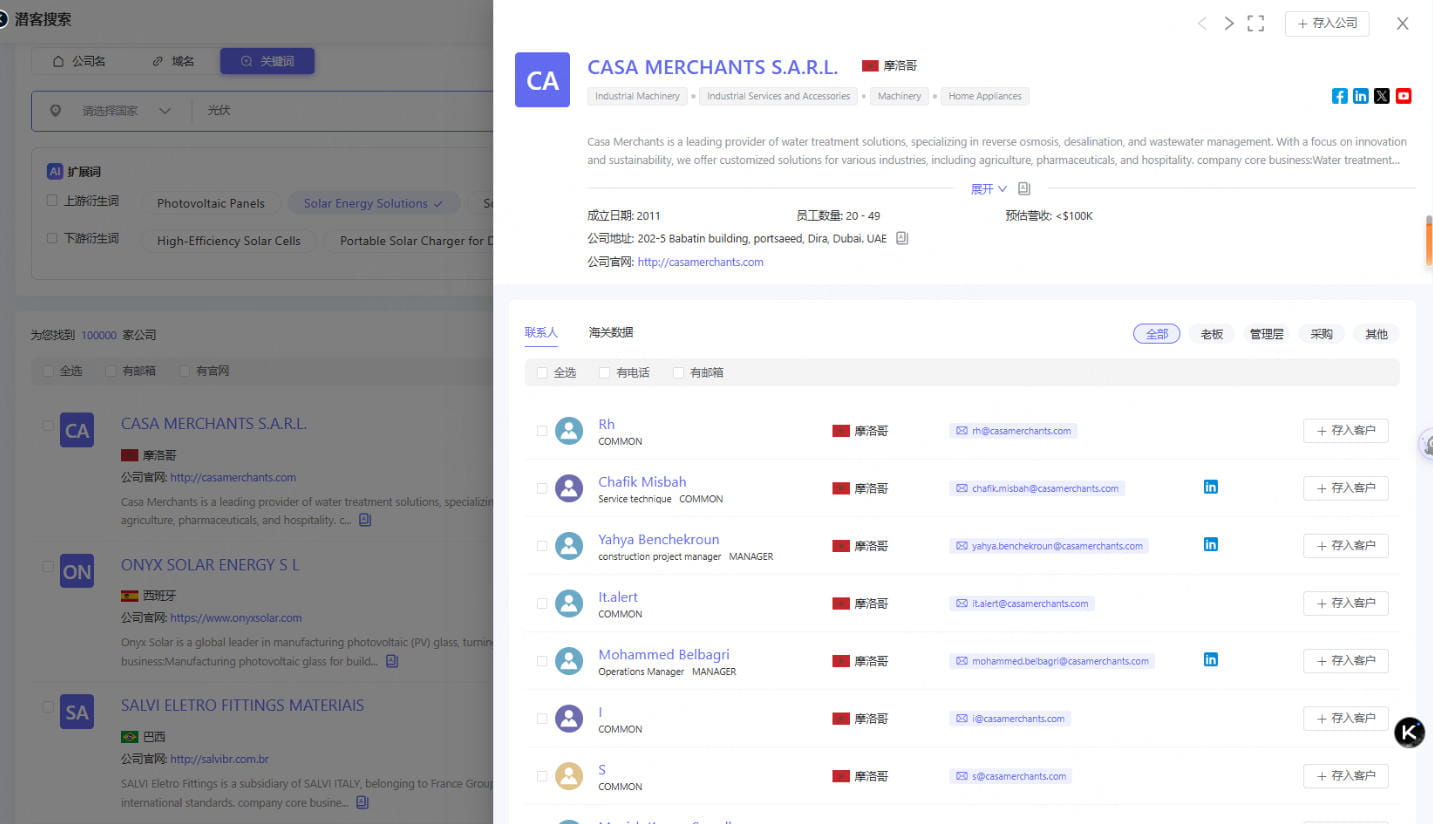Click the 存入公司 button

coord(1327,23)
